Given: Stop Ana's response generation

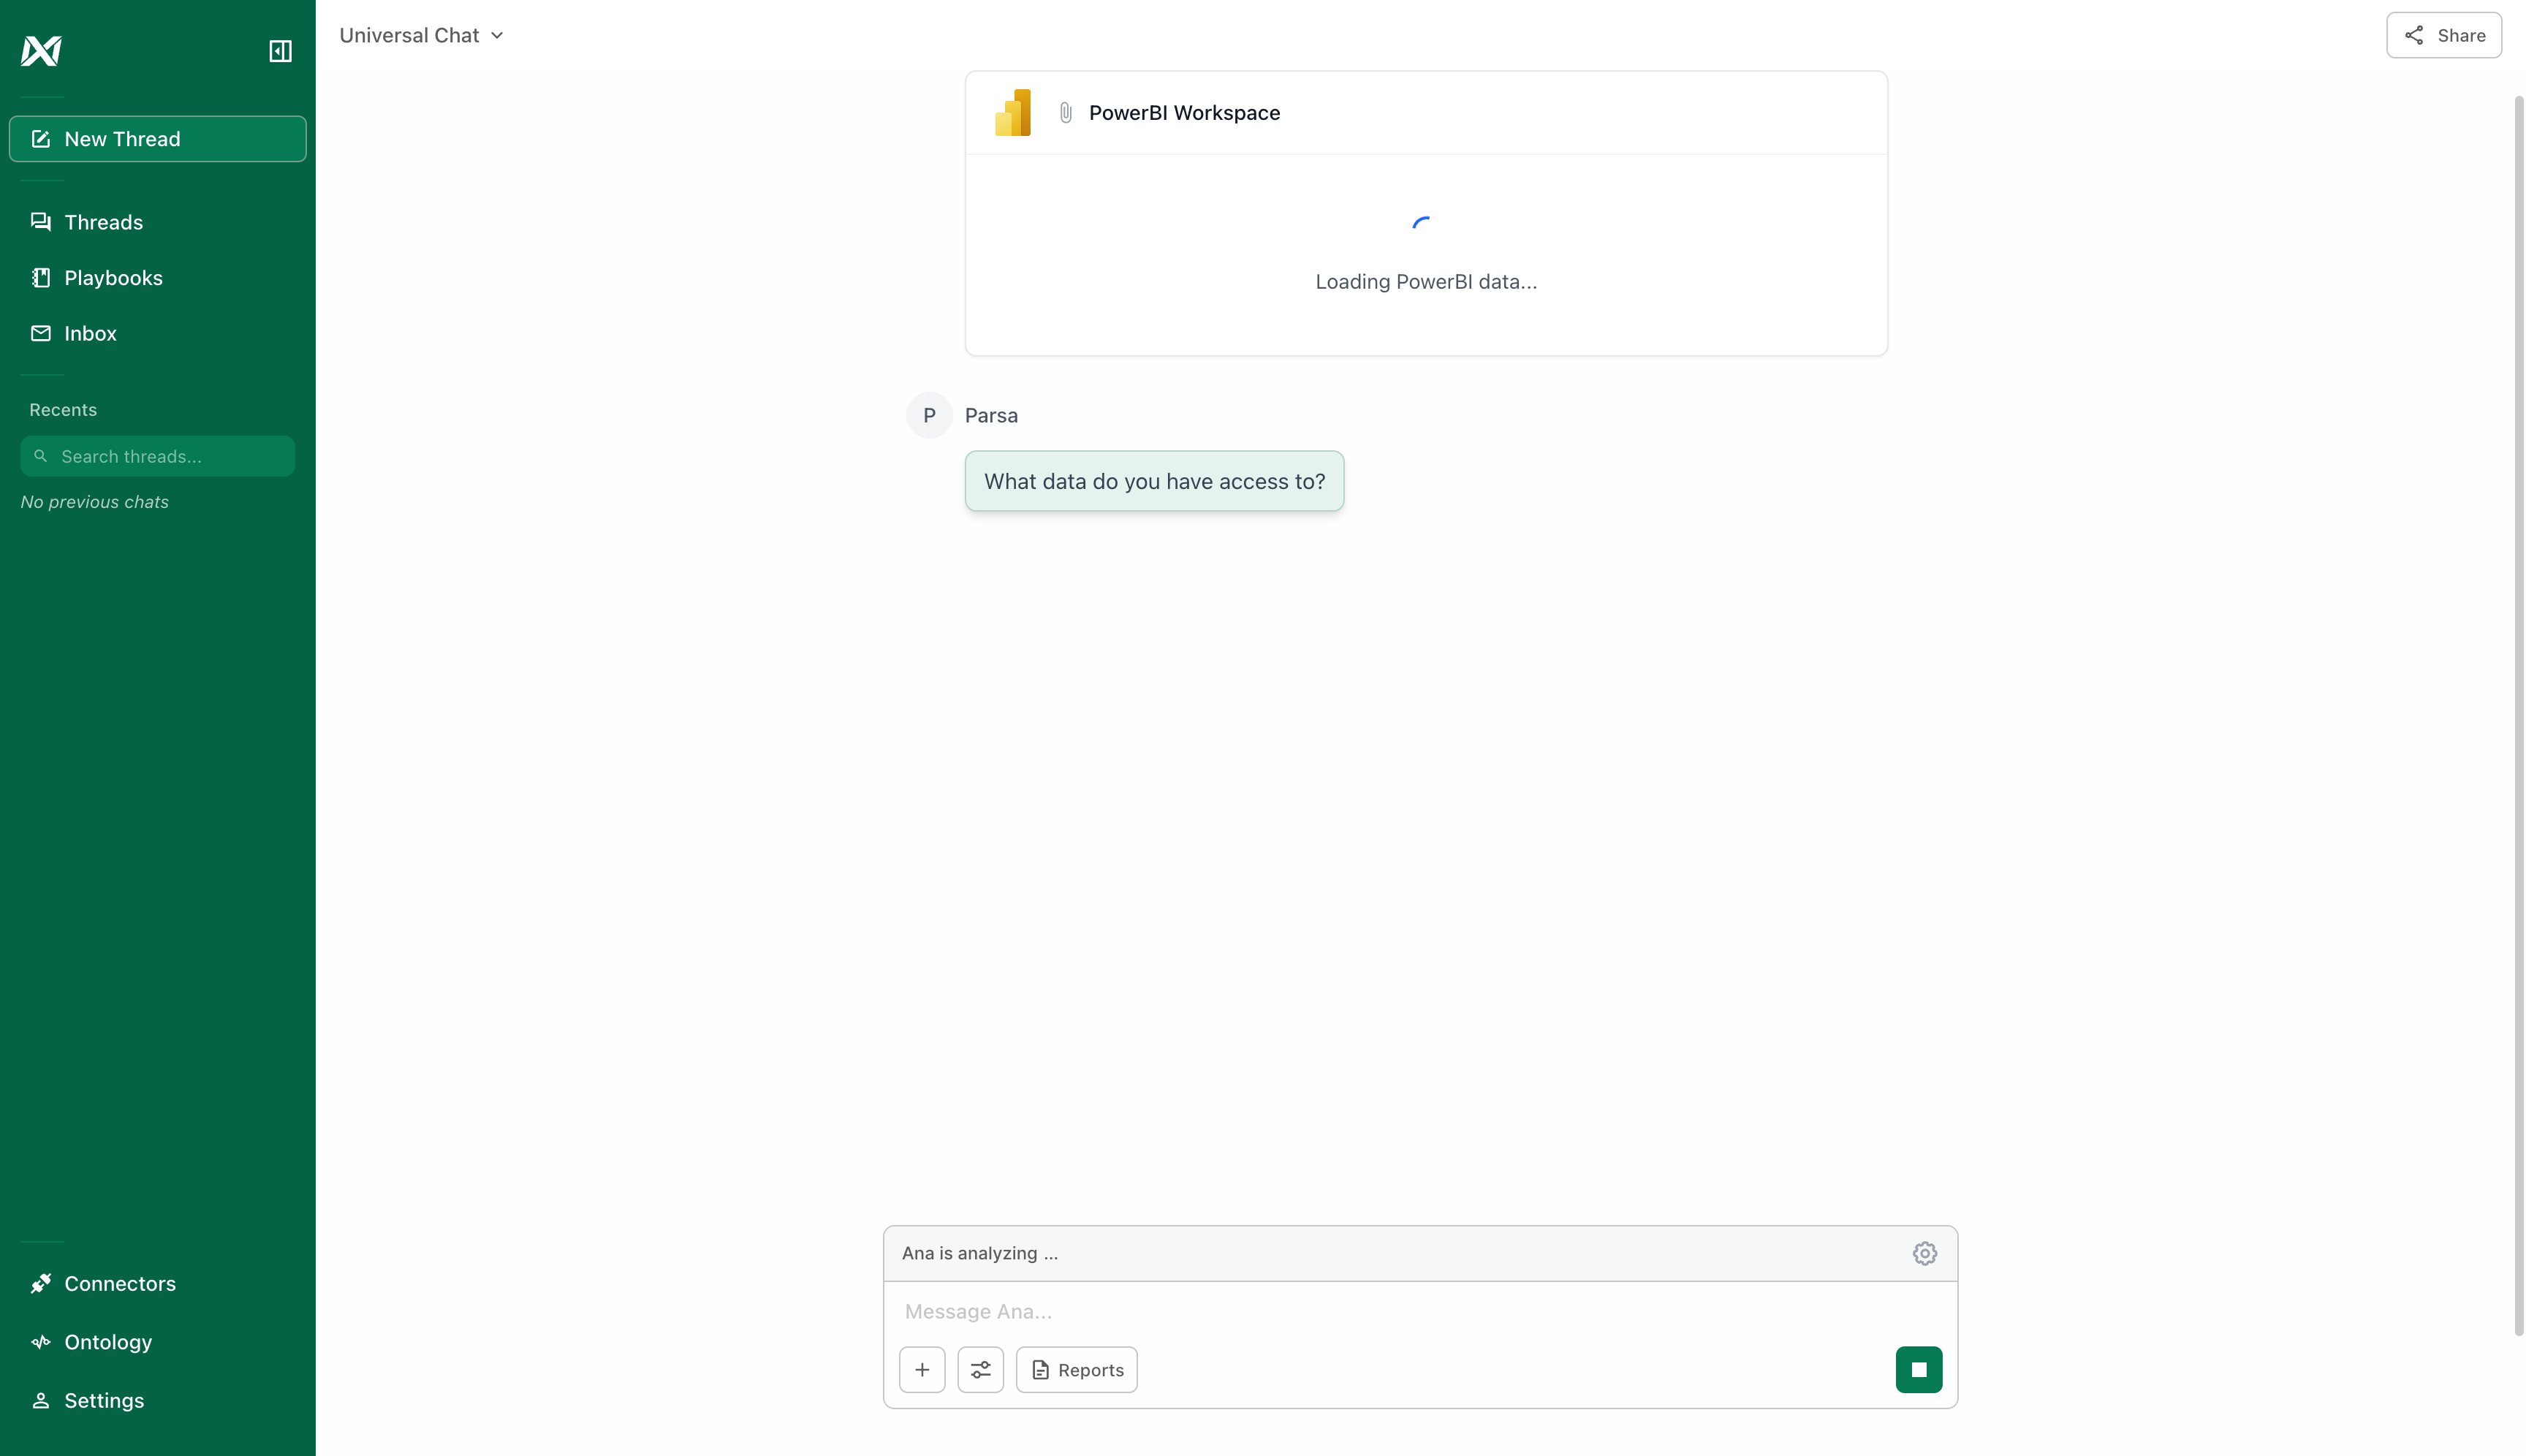Looking at the screenshot, I should click(x=1918, y=1369).
